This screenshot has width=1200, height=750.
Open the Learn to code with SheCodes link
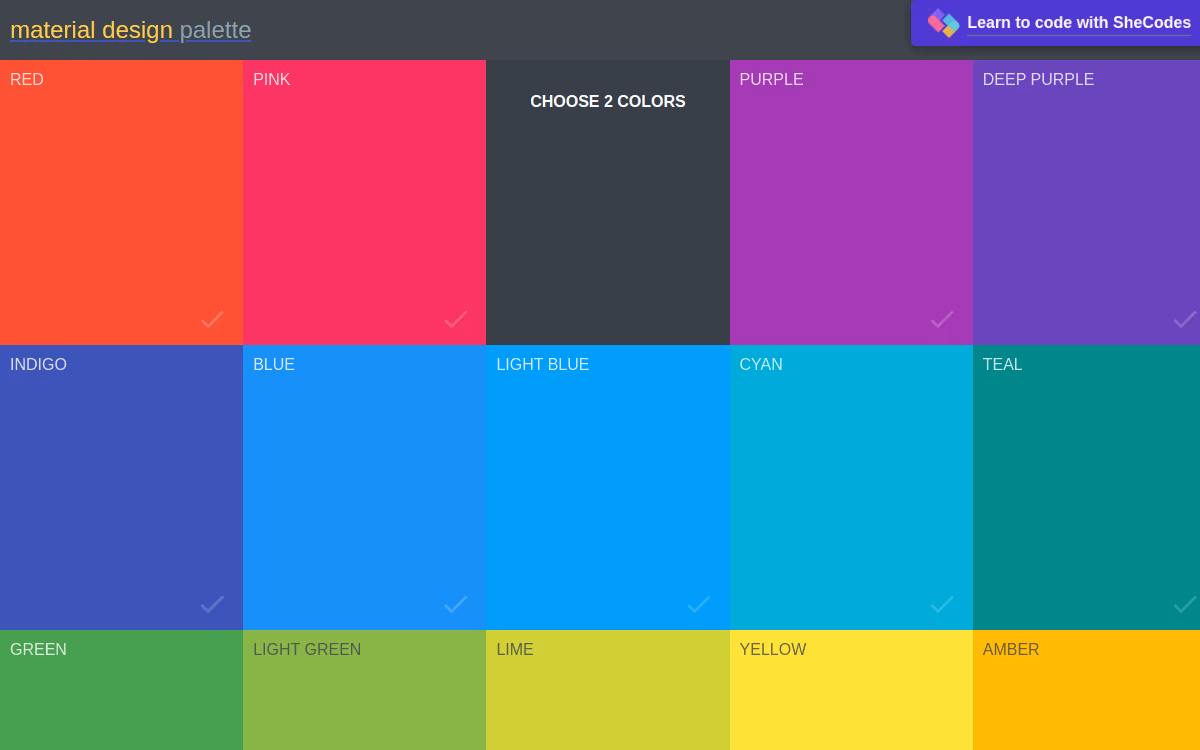coord(1079,22)
